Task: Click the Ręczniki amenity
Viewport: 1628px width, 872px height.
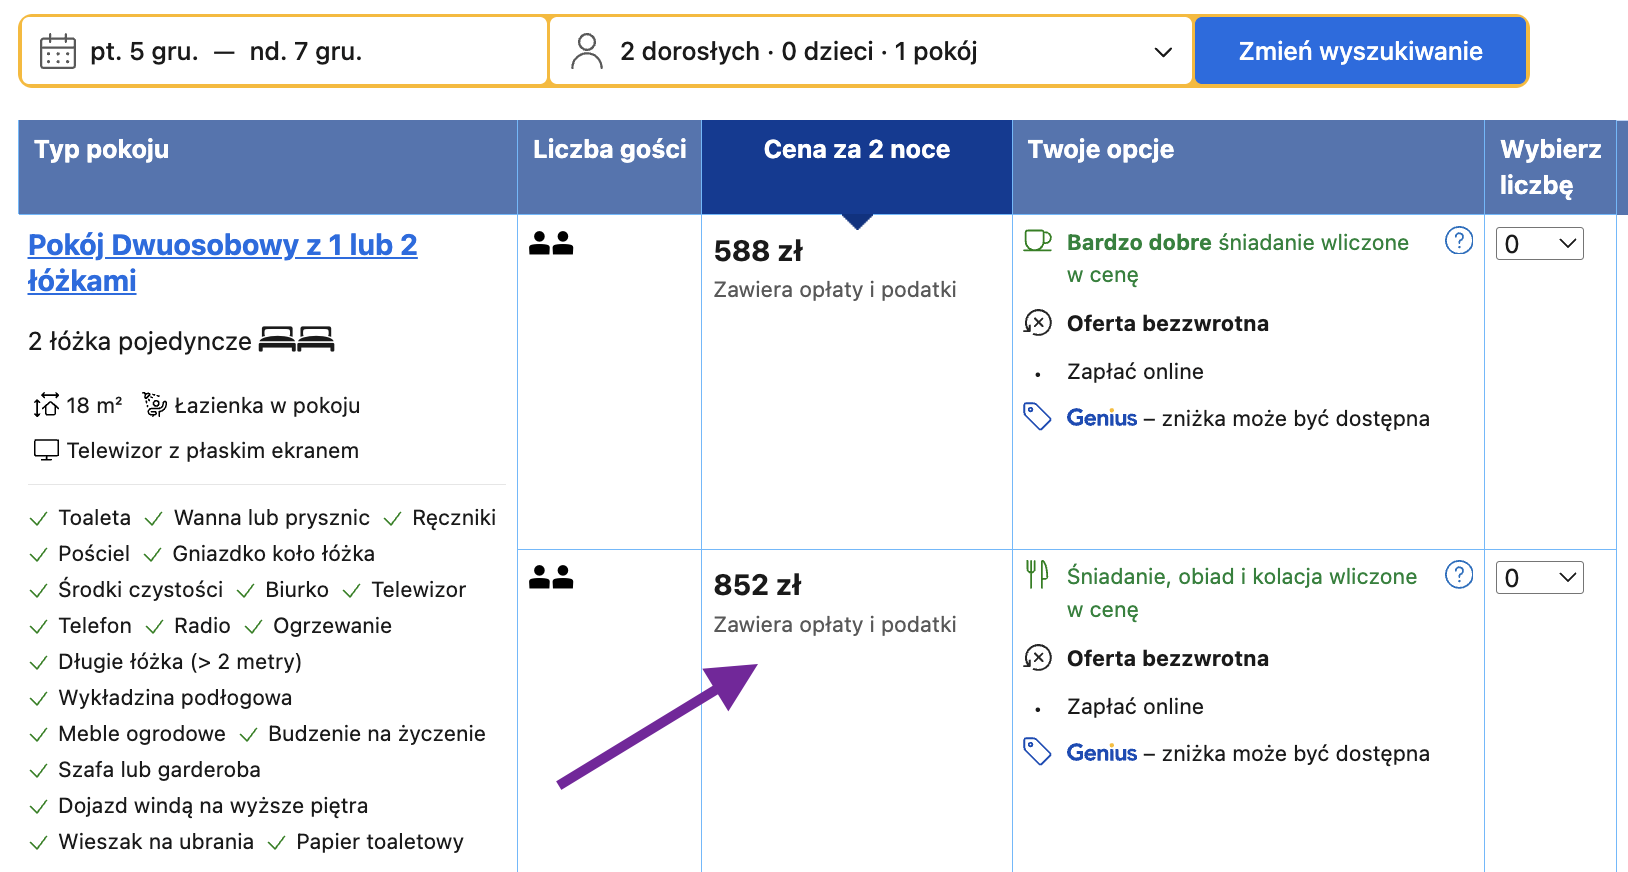Action: click(454, 517)
